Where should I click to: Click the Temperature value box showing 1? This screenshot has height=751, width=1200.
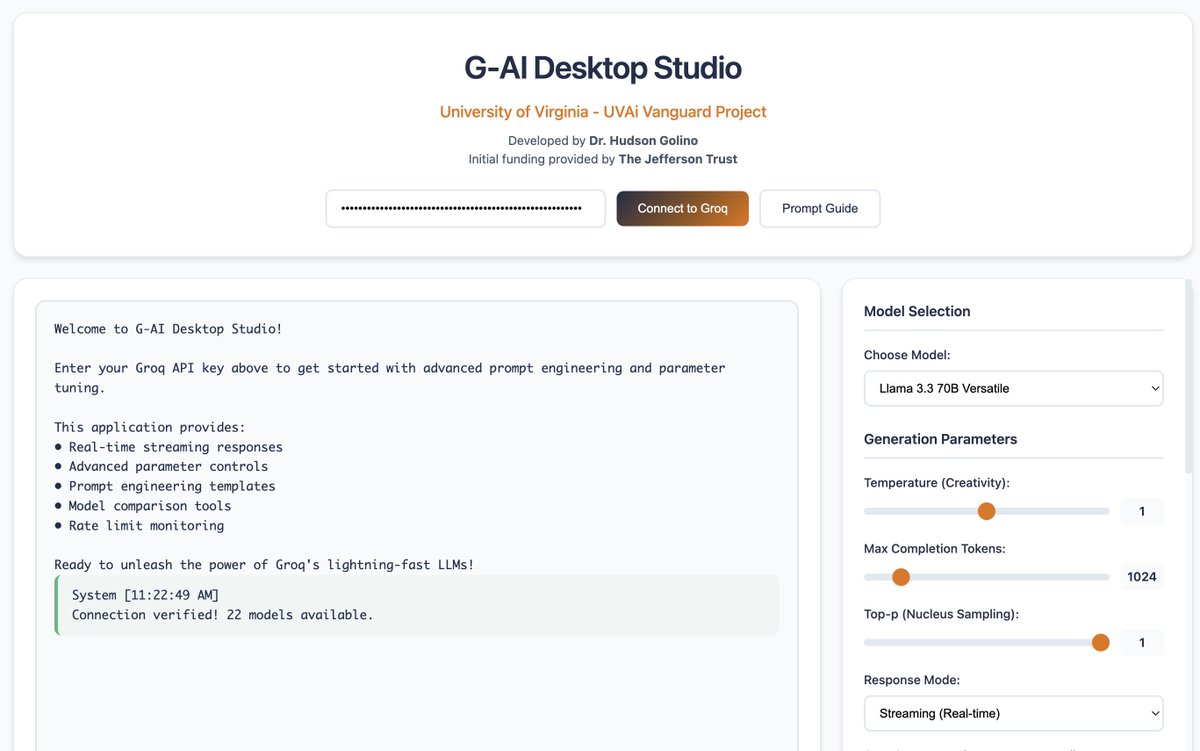click(x=1141, y=511)
